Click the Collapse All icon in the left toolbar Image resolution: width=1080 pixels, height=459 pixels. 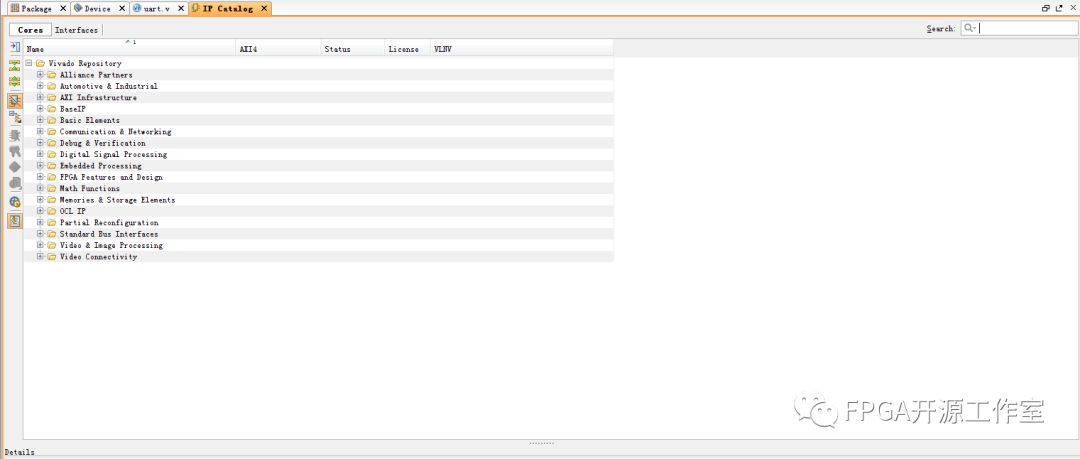coord(15,65)
